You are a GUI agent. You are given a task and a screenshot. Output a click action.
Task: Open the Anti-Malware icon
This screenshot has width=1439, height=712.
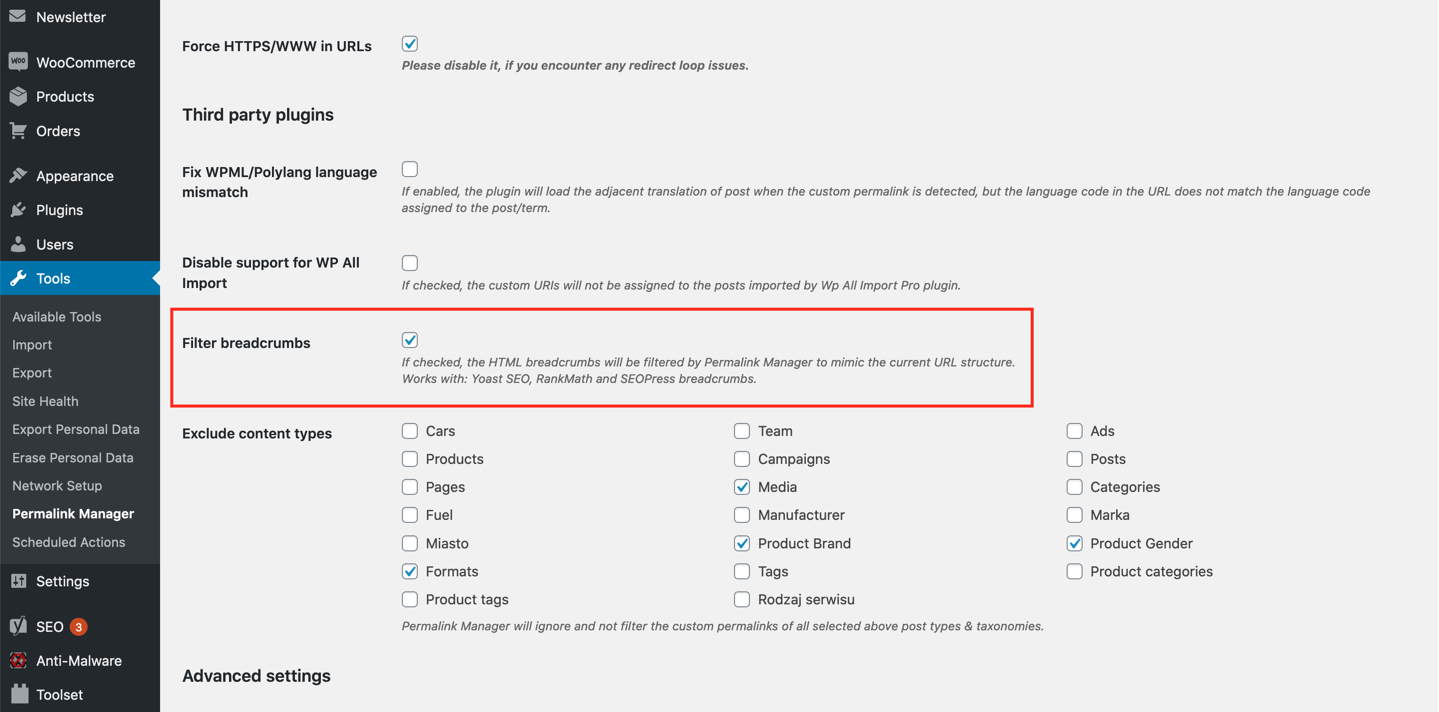tap(18, 661)
